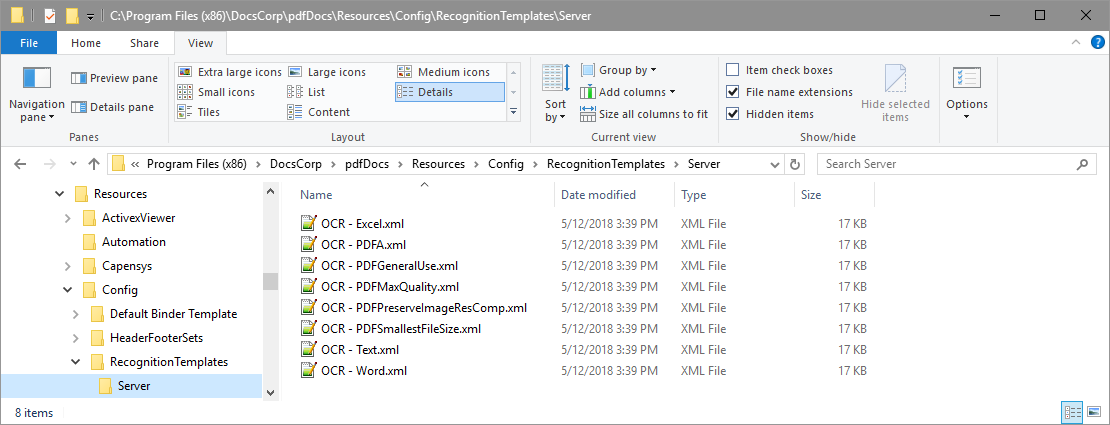Viewport: 1110px width, 425px height.
Task: Switch to large thumbnails view in status bar
Action: (1093, 412)
